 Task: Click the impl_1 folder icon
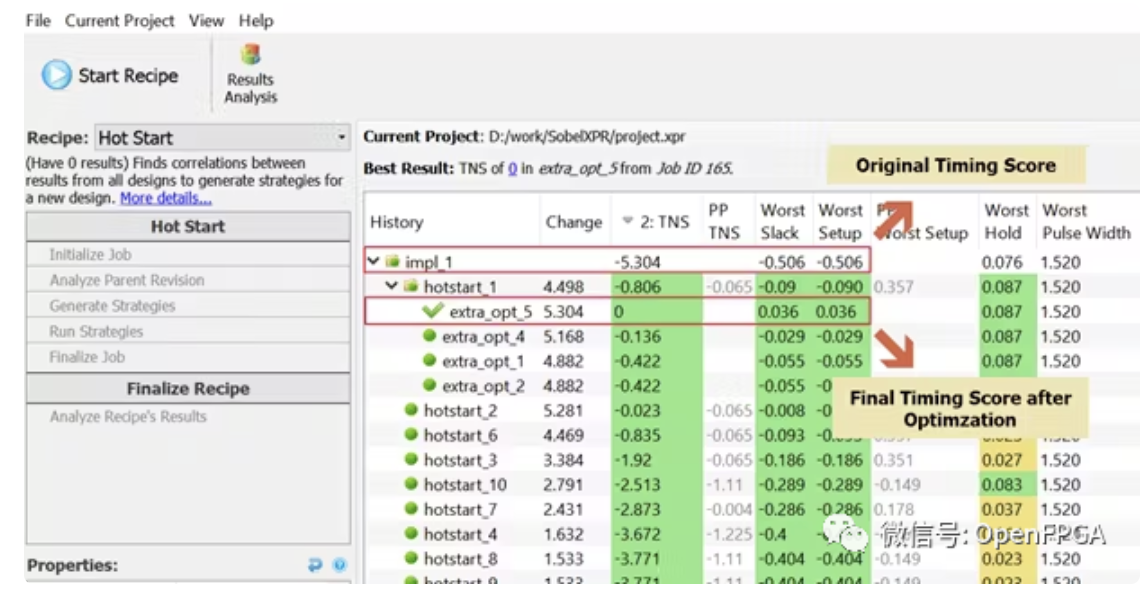[x=393, y=262]
